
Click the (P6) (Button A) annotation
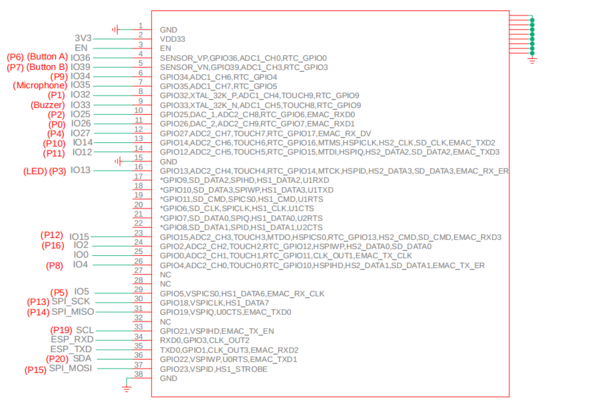[x=37, y=57]
